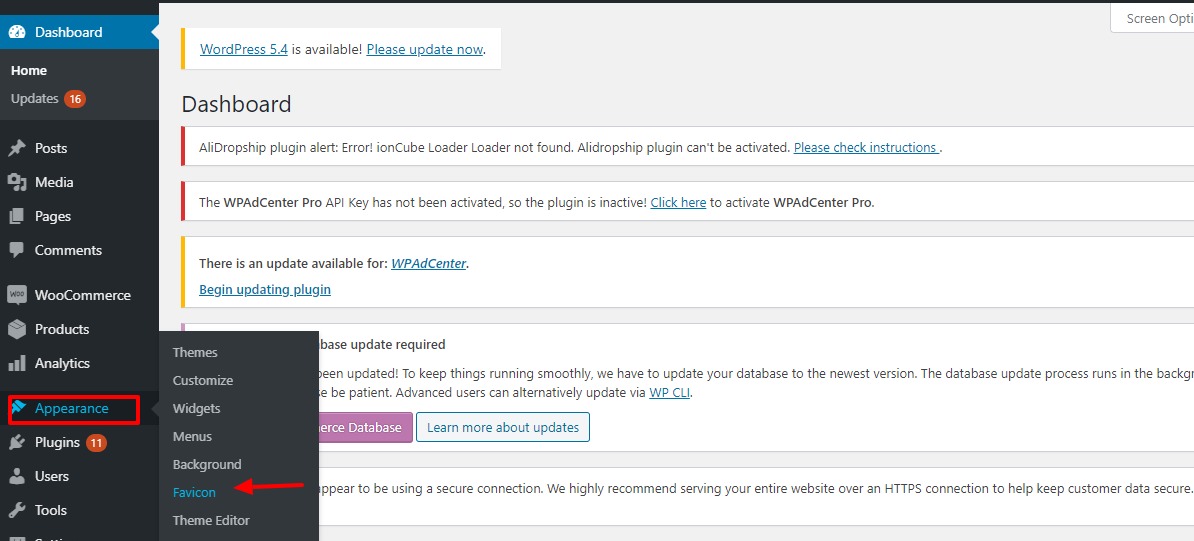Click the Analytics bar chart icon

17,363
